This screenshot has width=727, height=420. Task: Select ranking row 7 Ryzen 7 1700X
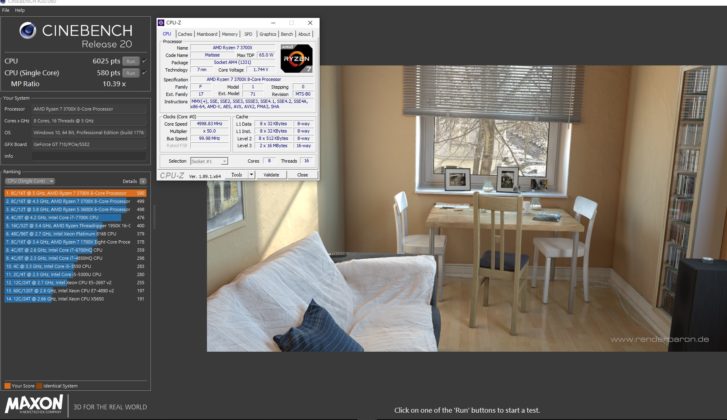coord(75,242)
